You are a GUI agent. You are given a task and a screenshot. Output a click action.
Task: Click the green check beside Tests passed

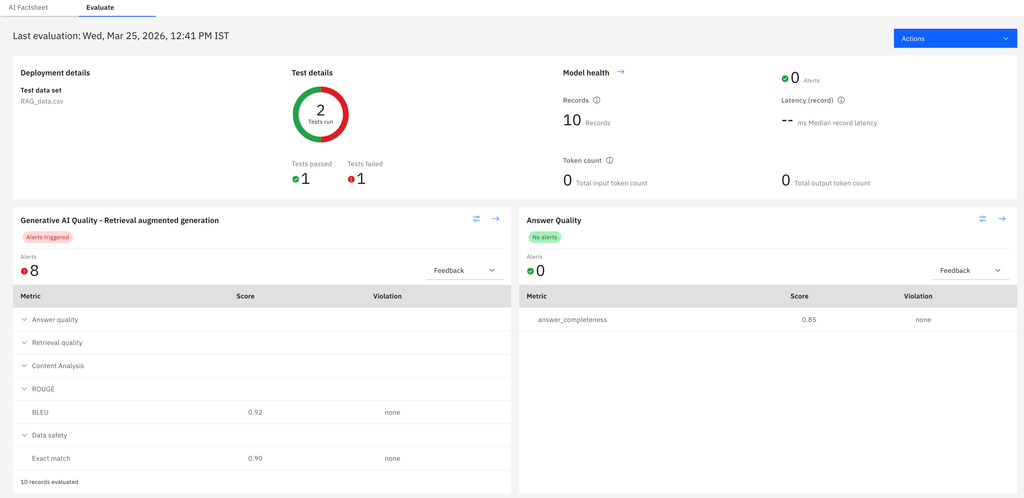(x=295, y=179)
